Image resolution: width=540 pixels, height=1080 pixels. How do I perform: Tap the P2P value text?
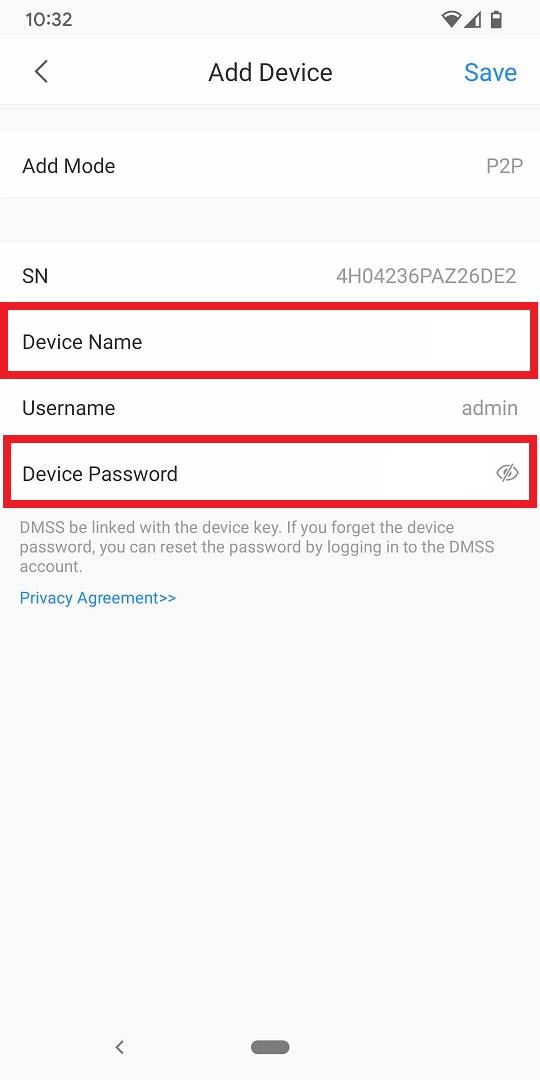point(504,166)
